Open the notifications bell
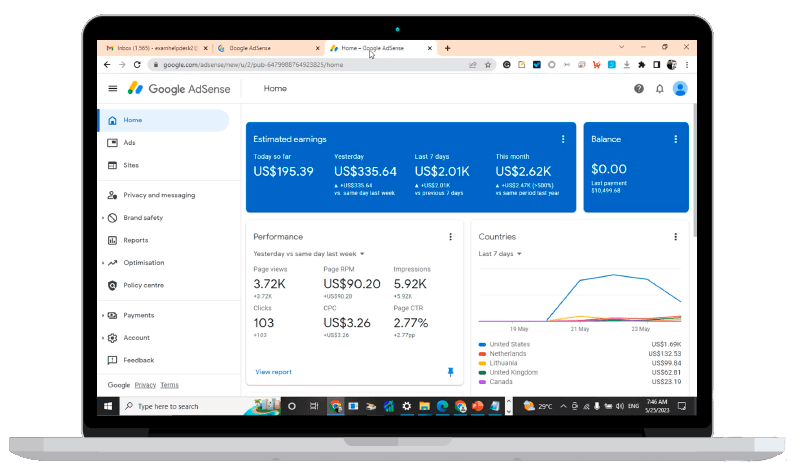The image size is (804, 474). pyautogui.click(x=660, y=89)
